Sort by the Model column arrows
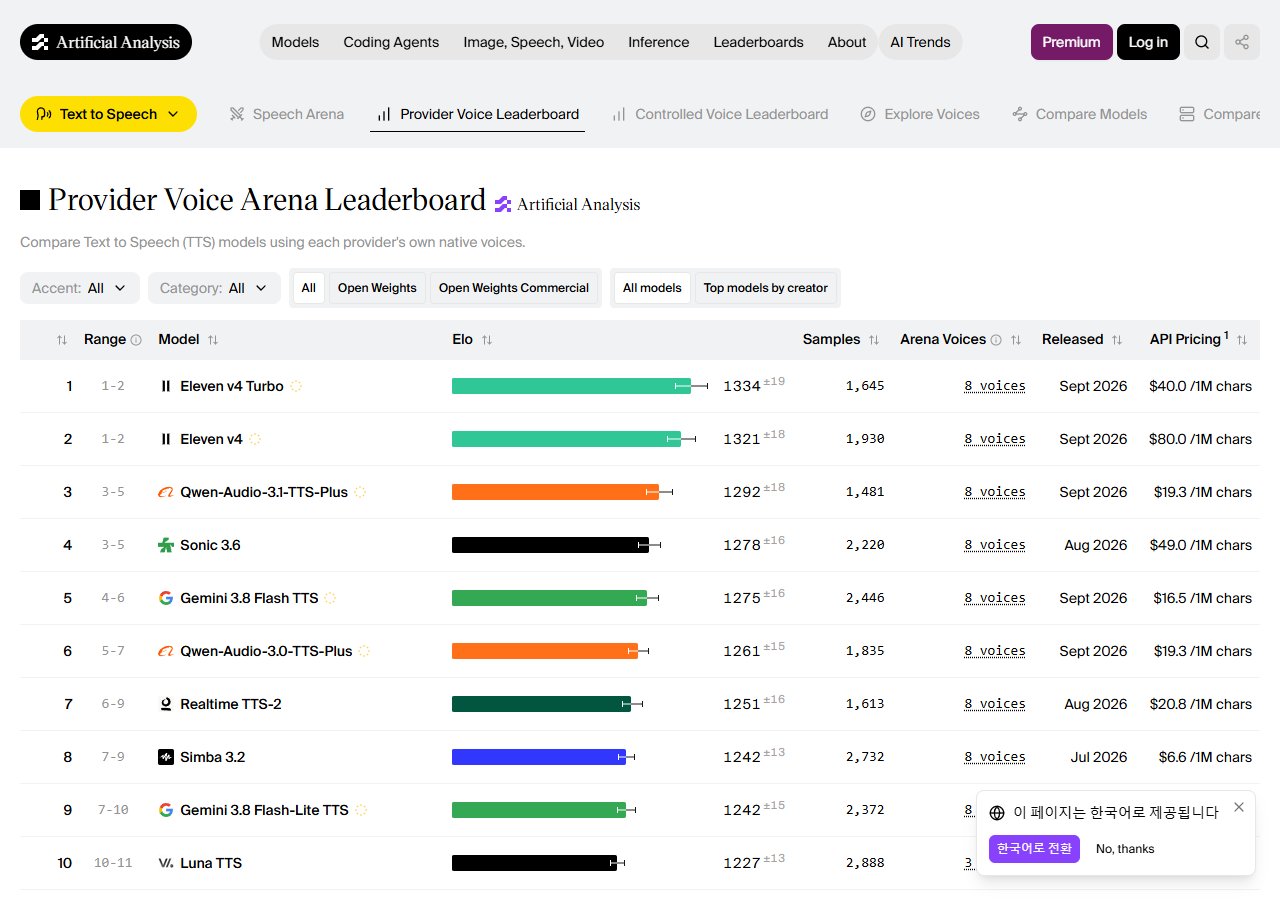This screenshot has height=900, width=1280. tap(213, 340)
